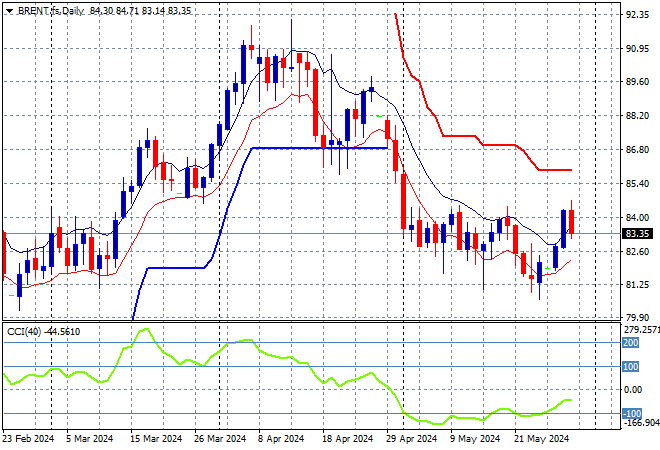The image size is (660, 450).
Task: Click the 15 Mar 2024 date label
Action: [x=155, y=438]
